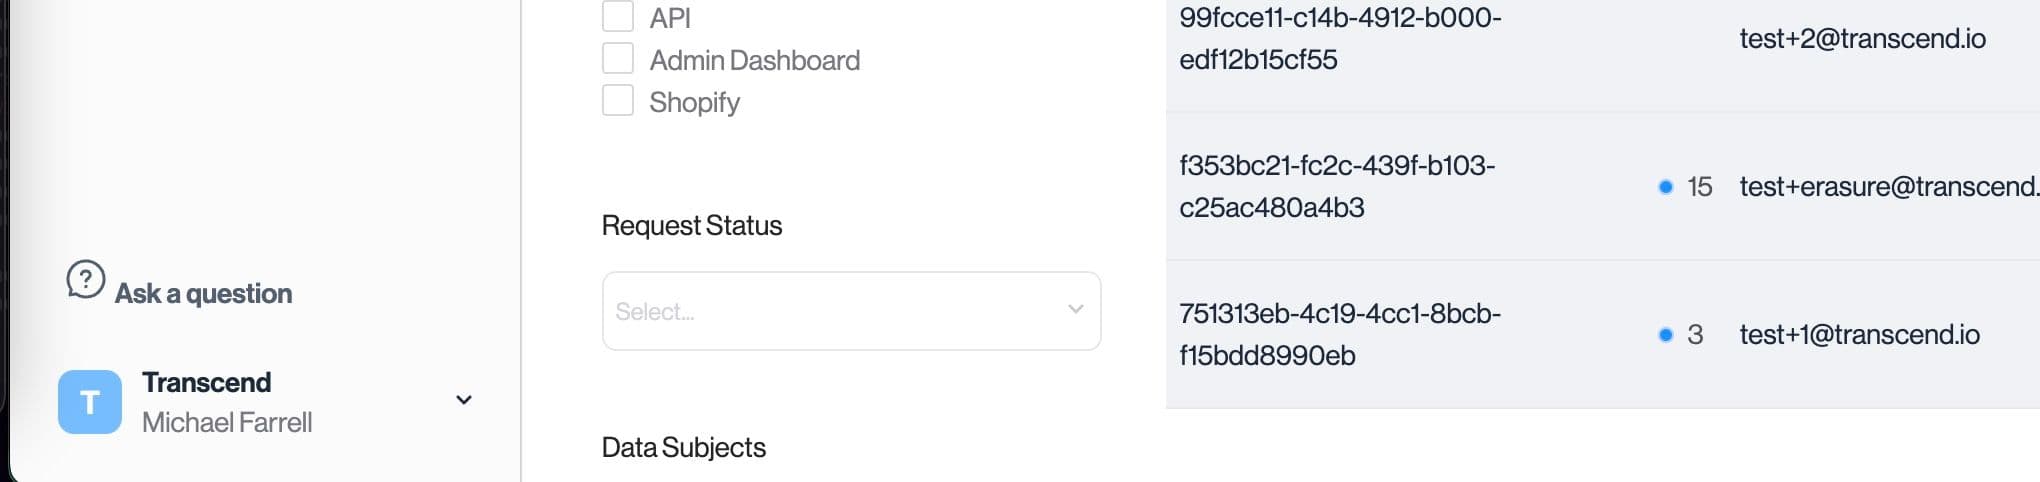
Task: Click the blue dot beside count 3
Action: click(x=1665, y=335)
